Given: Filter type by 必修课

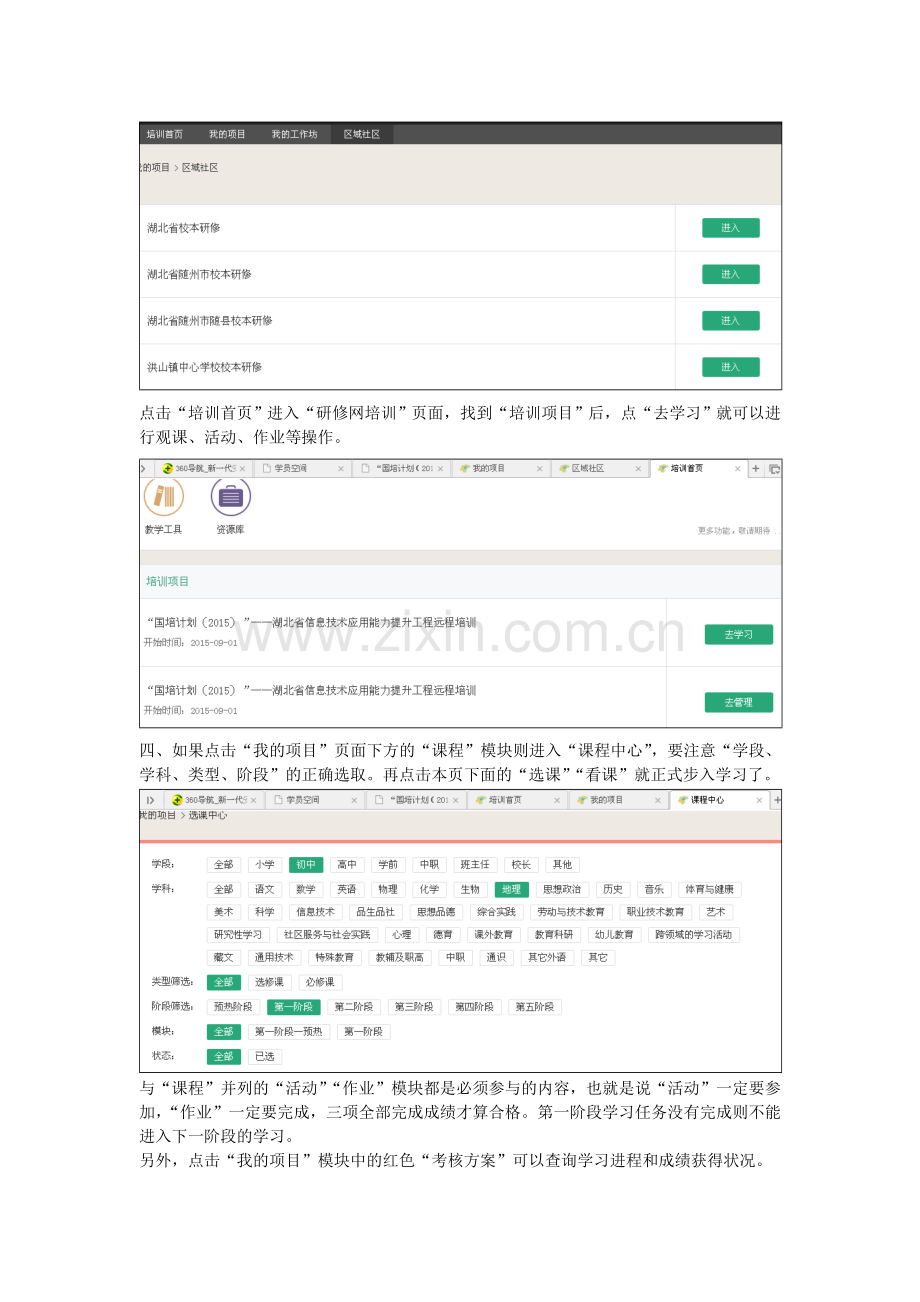Looking at the screenshot, I should [321, 982].
